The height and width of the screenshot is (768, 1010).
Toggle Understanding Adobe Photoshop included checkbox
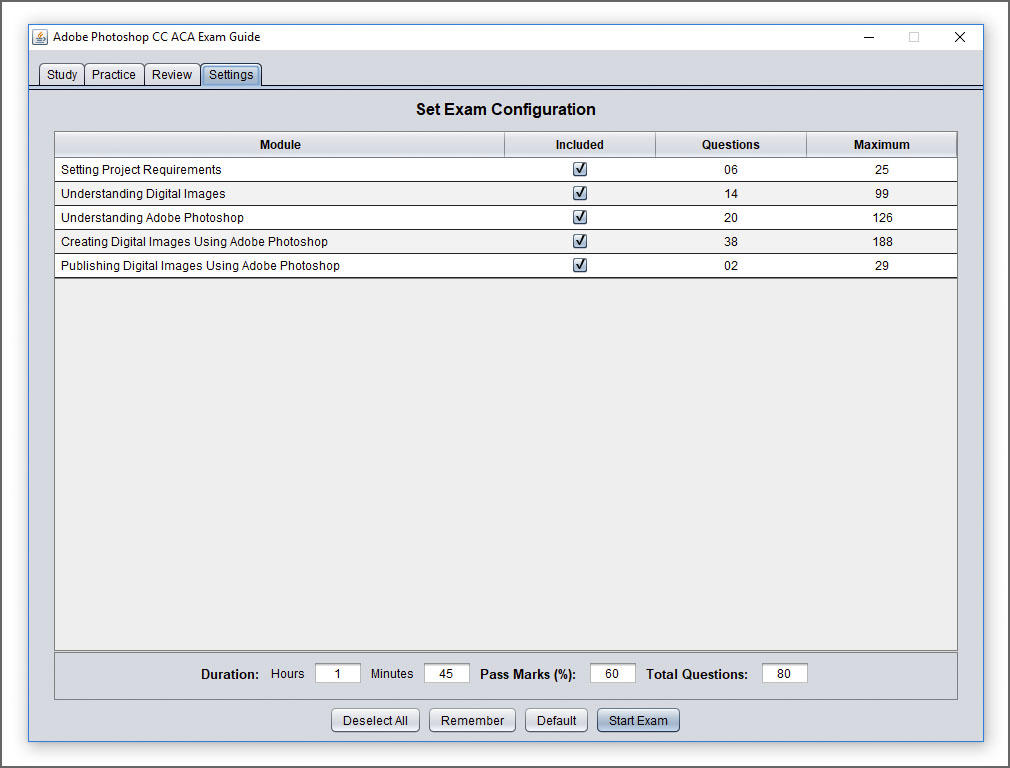click(x=580, y=216)
